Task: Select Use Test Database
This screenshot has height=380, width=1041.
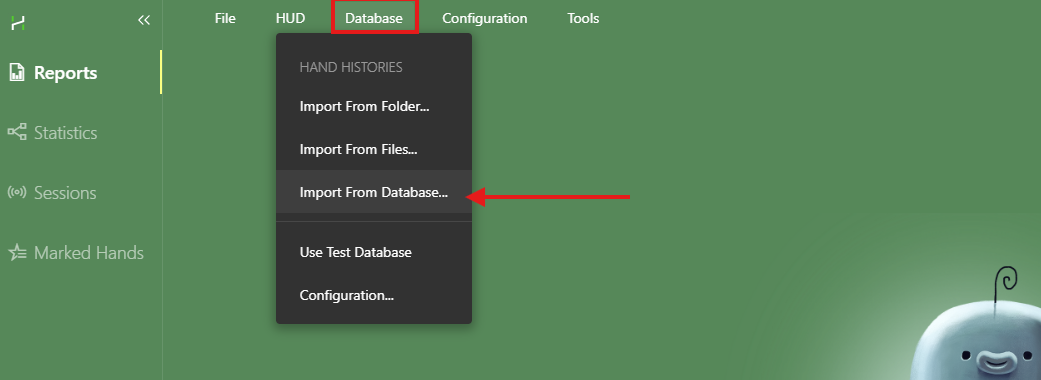Action: 374,252
